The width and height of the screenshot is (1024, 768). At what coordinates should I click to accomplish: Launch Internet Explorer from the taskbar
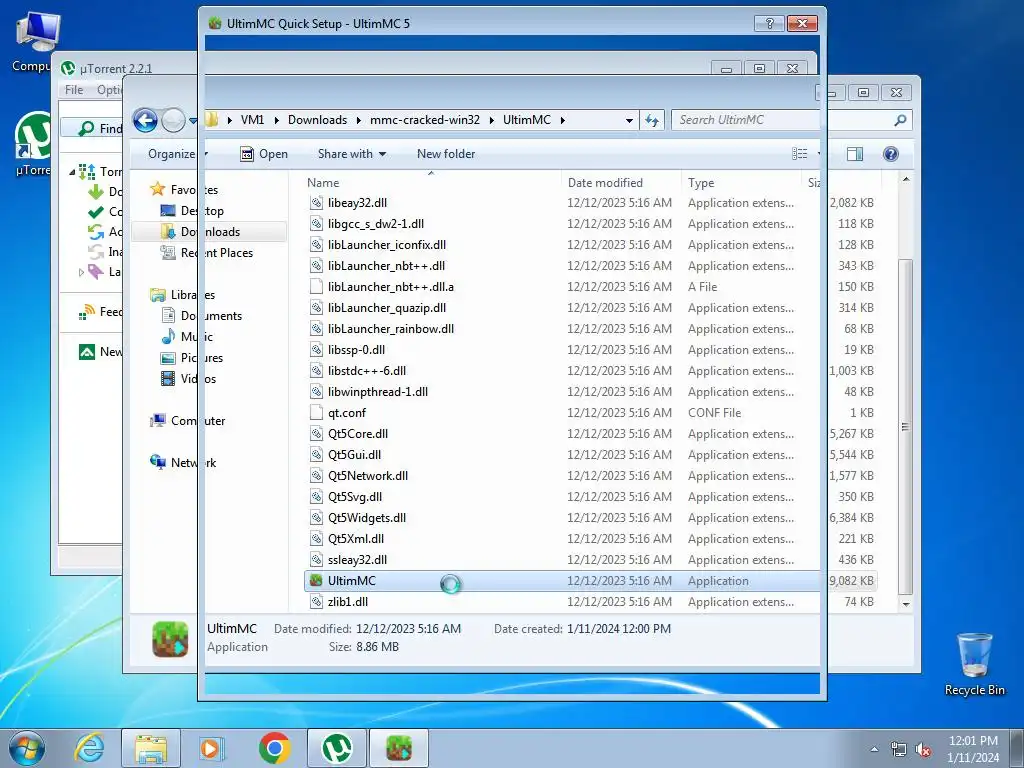(89, 748)
